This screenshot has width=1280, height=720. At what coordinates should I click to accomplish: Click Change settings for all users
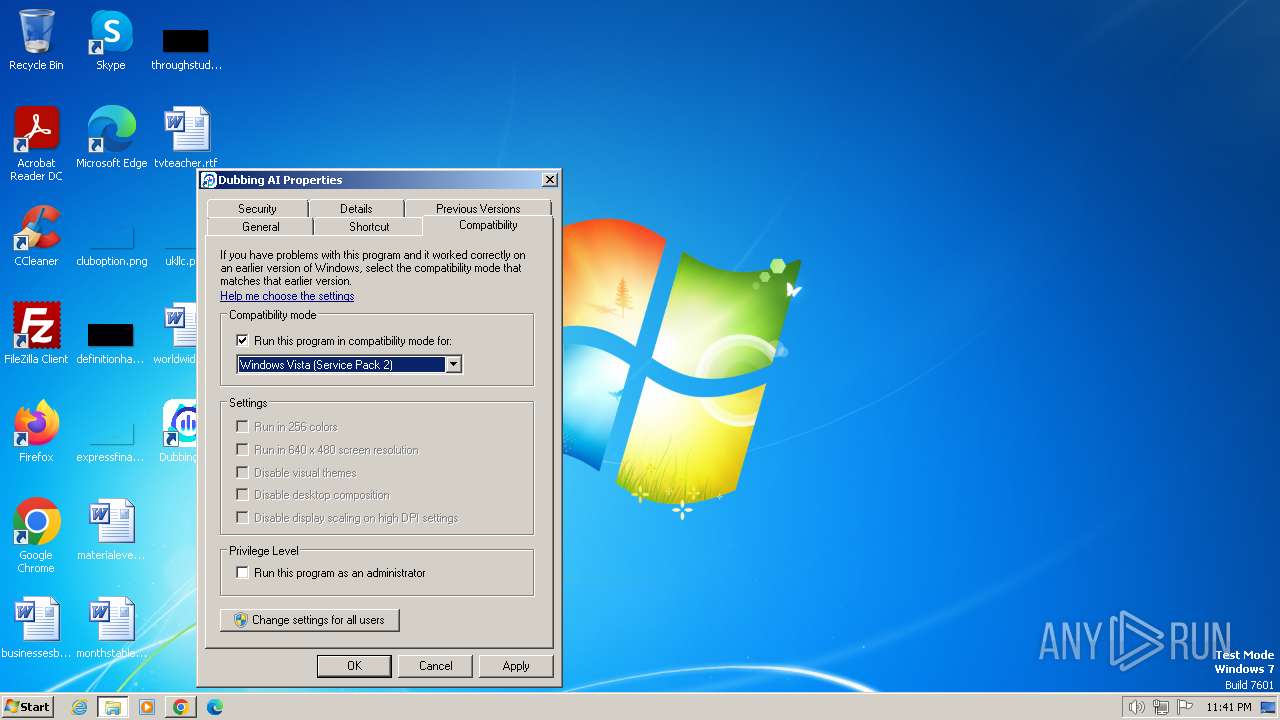[x=309, y=620]
